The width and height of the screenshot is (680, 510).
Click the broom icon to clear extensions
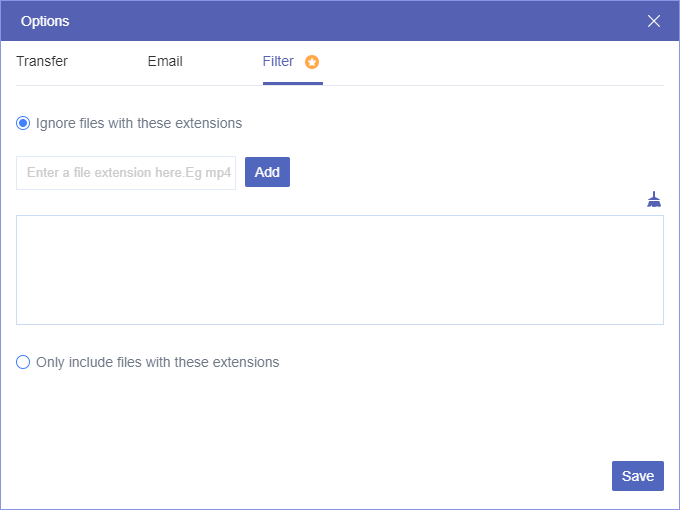coord(654,200)
